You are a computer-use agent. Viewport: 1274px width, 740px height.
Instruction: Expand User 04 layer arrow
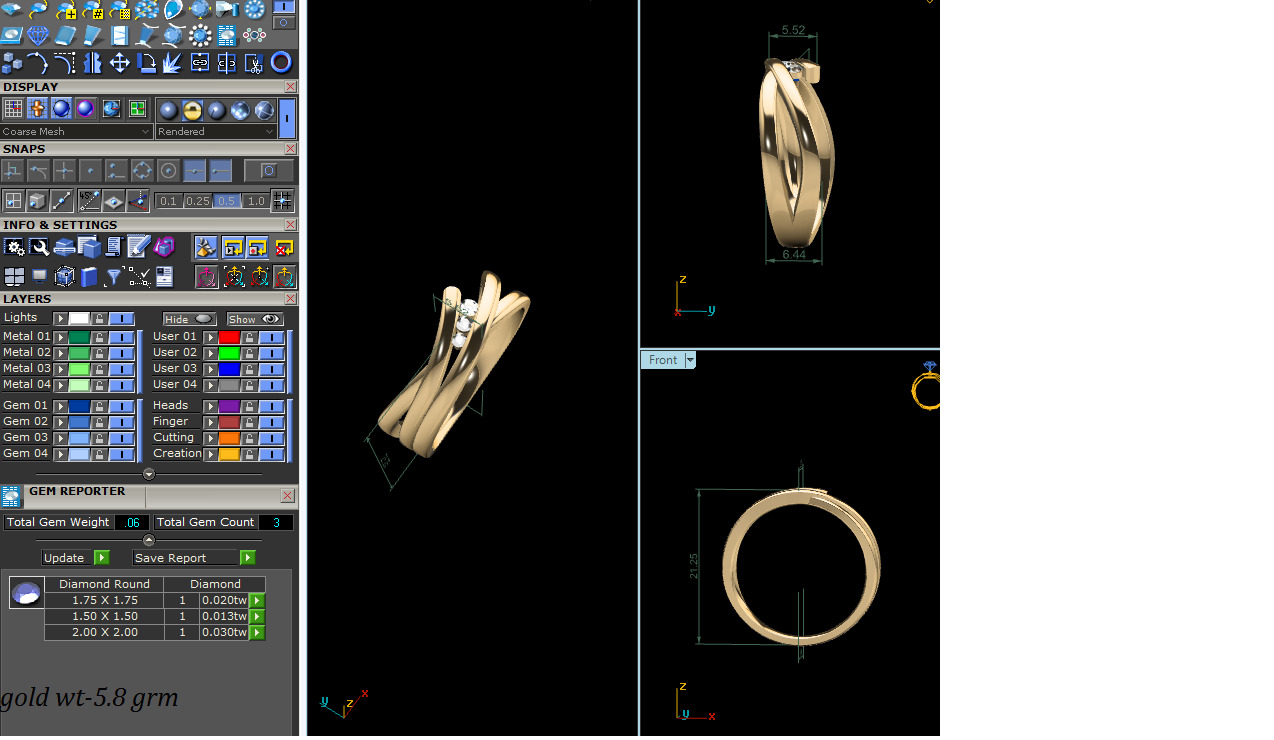tap(210, 385)
